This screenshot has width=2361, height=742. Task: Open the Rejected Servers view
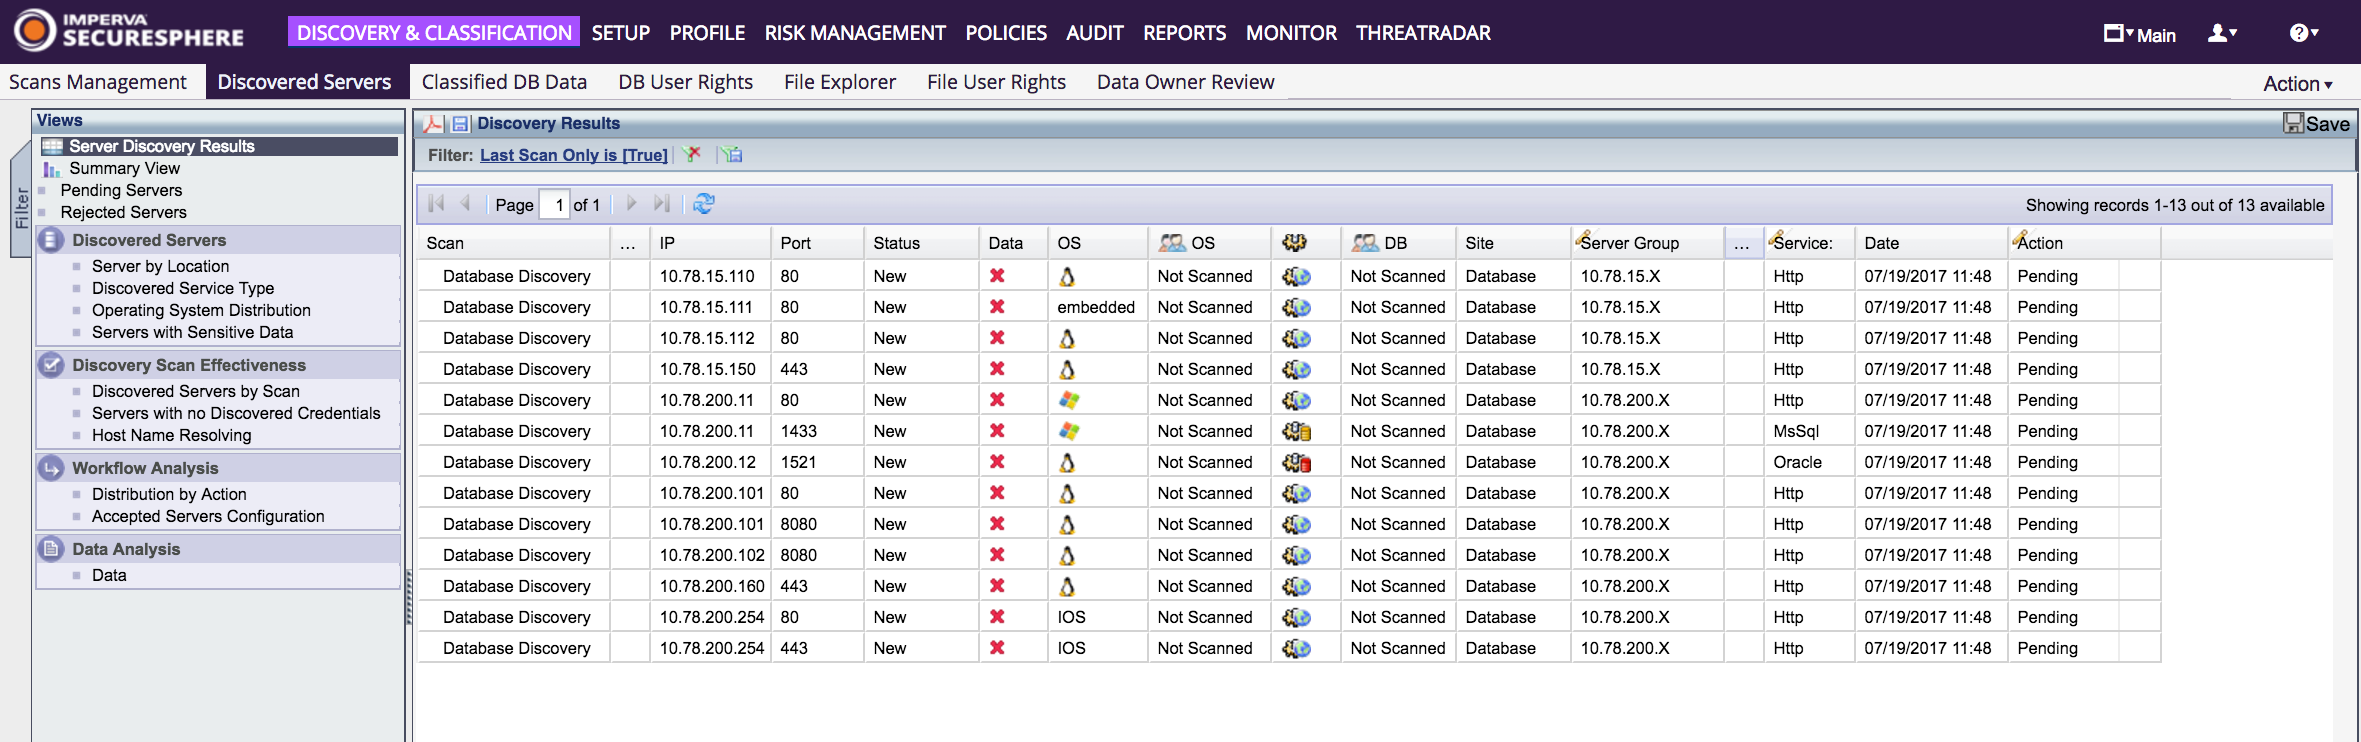coord(123,212)
